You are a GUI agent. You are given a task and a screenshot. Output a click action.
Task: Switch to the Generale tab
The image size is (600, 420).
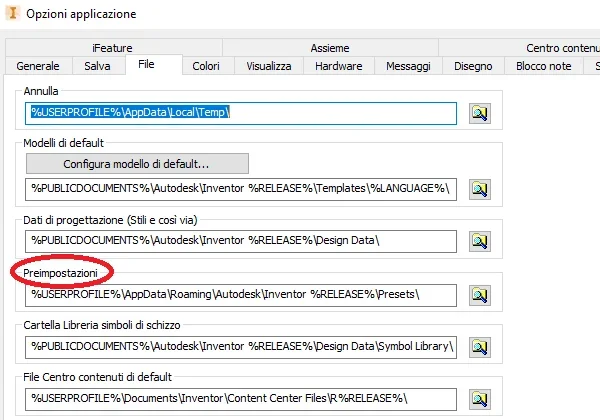(38, 66)
